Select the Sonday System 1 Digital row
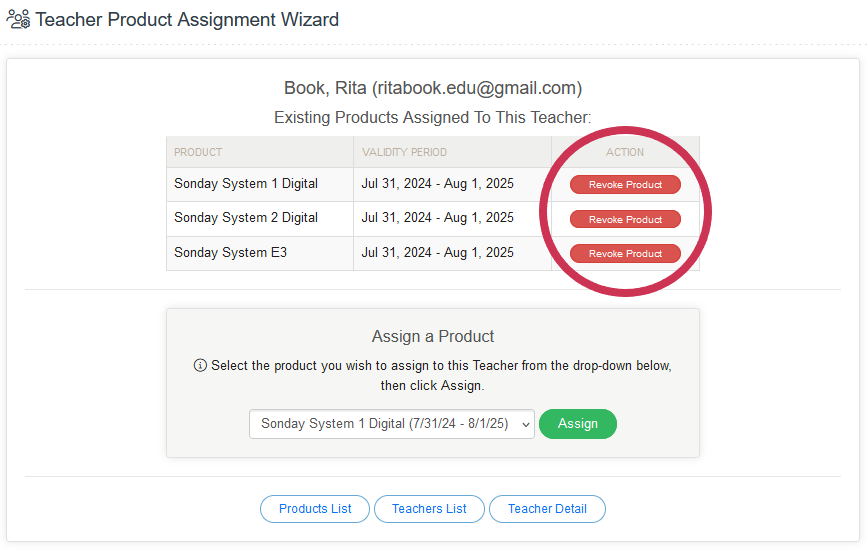Viewport: 868px width, 551px height. click(x=246, y=184)
